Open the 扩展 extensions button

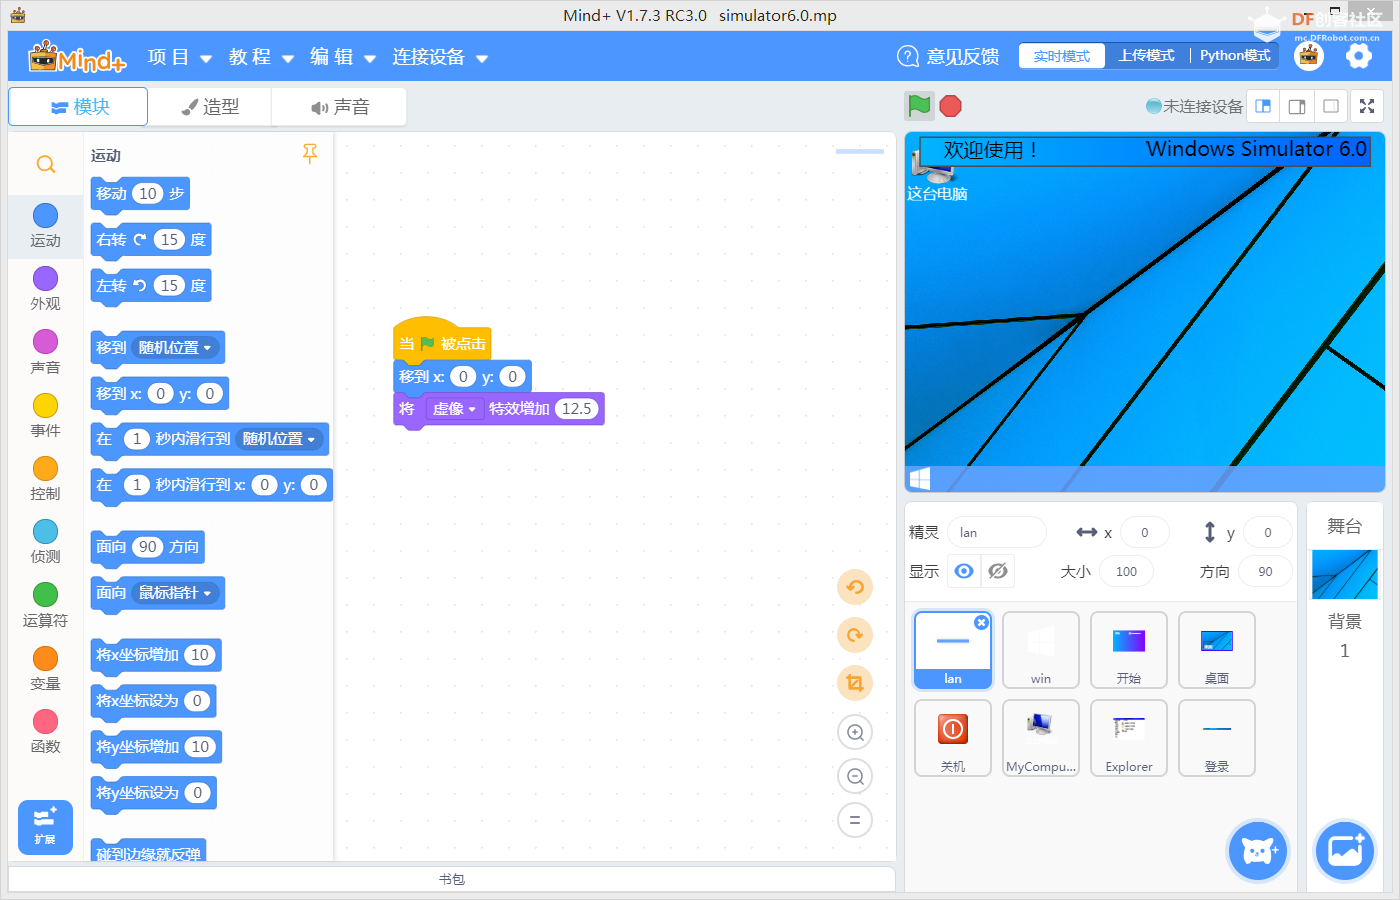click(x=45, y=827)
